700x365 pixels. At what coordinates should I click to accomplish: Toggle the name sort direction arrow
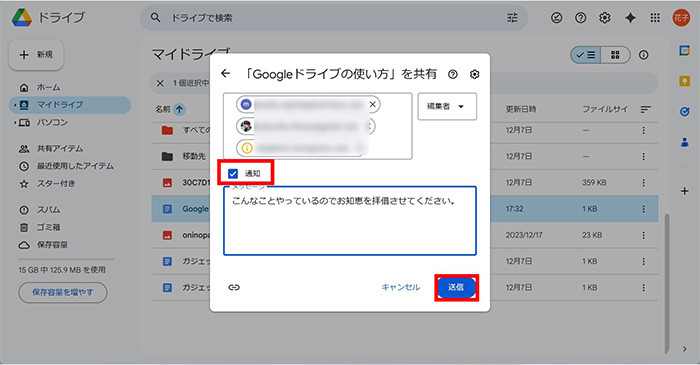(179, 109)
